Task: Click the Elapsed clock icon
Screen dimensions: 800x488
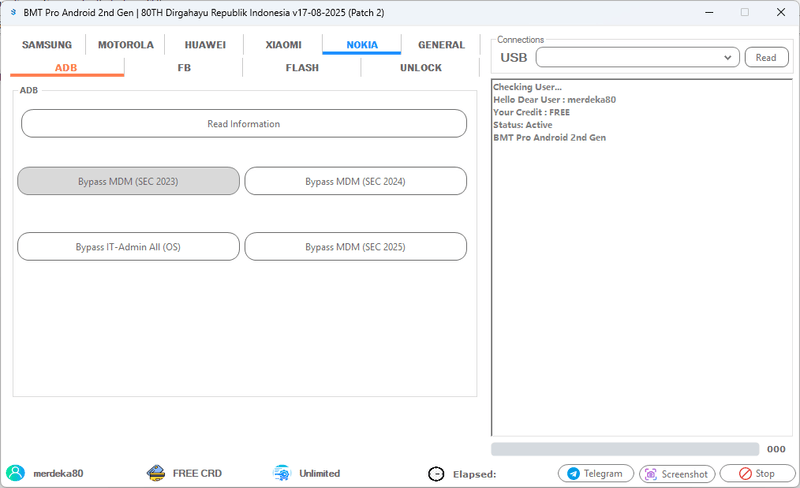Action: (x=436, y=474)
